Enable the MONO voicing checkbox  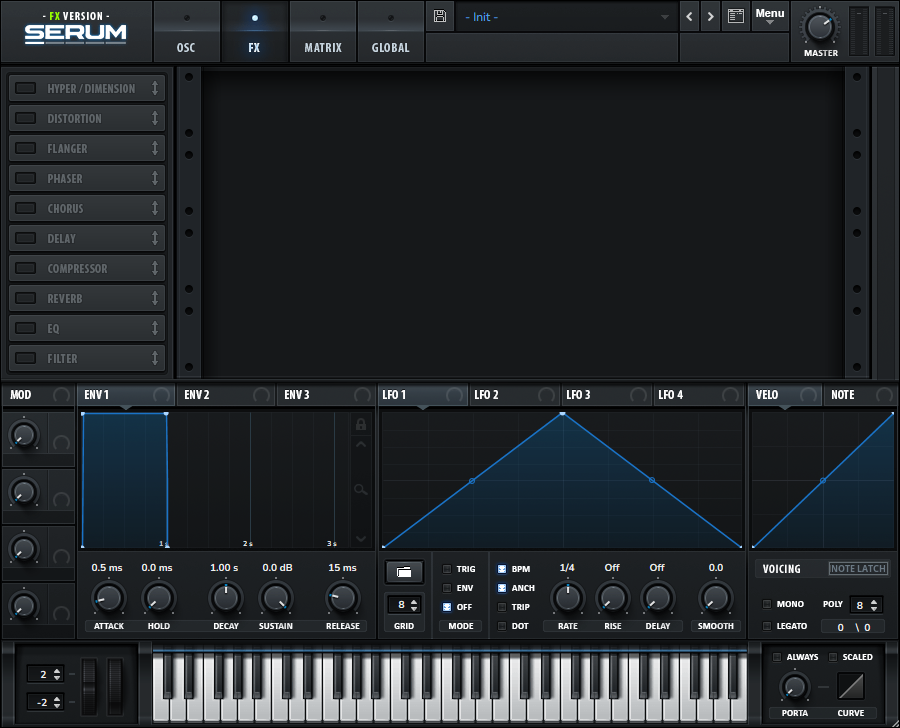point(767,604)
